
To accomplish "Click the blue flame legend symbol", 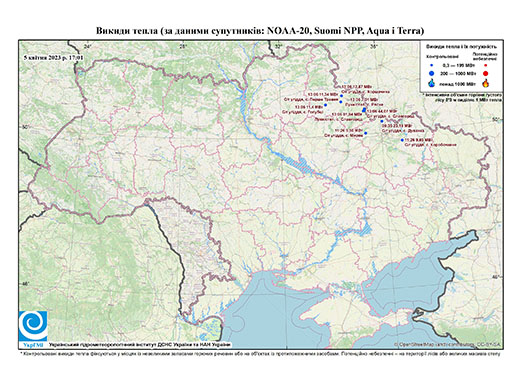I will click(x=432, y=83).
